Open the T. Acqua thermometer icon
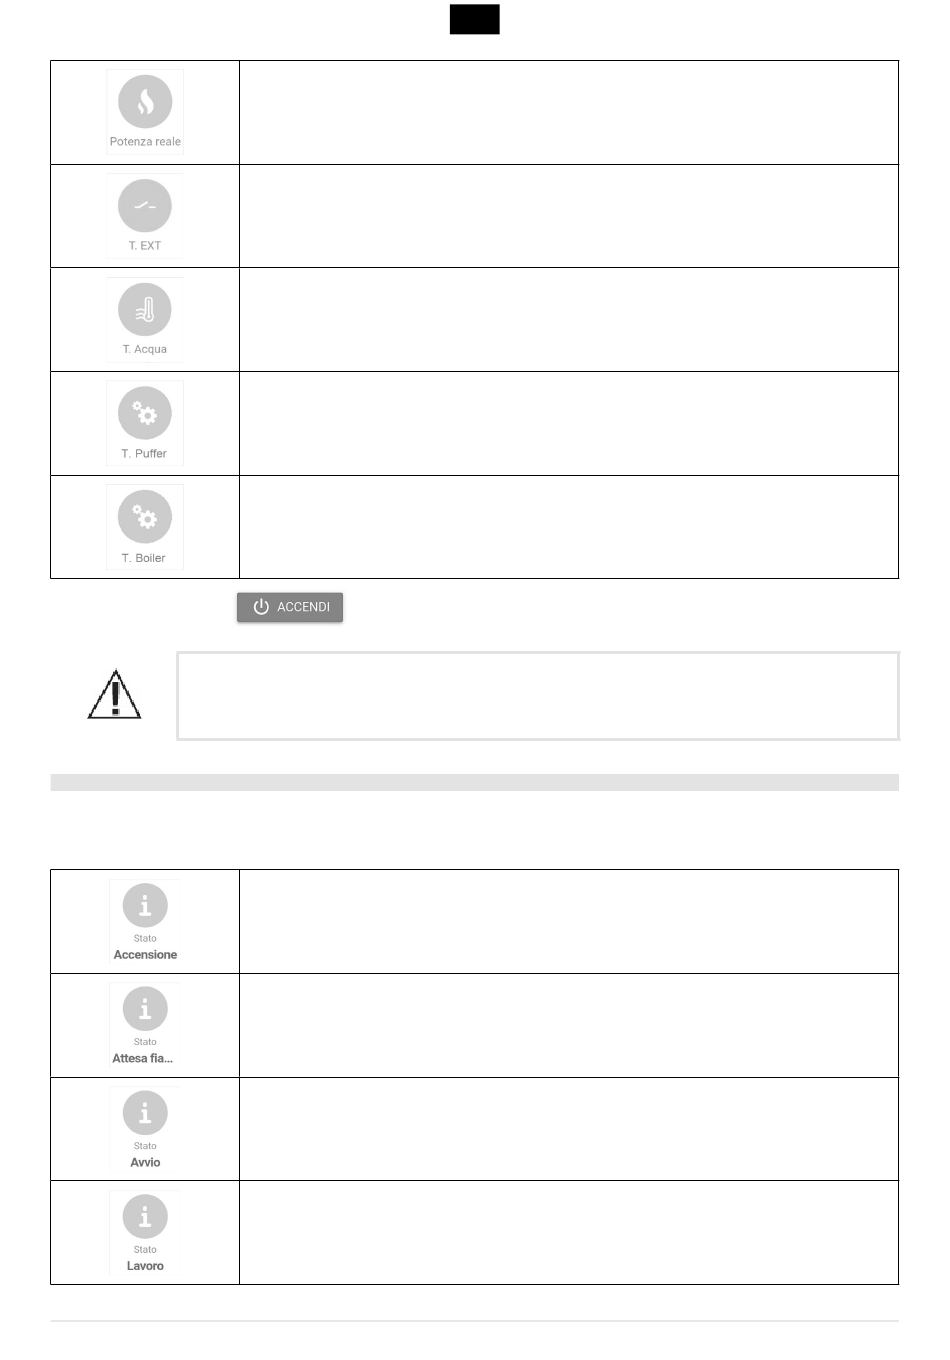 point(145,310)
